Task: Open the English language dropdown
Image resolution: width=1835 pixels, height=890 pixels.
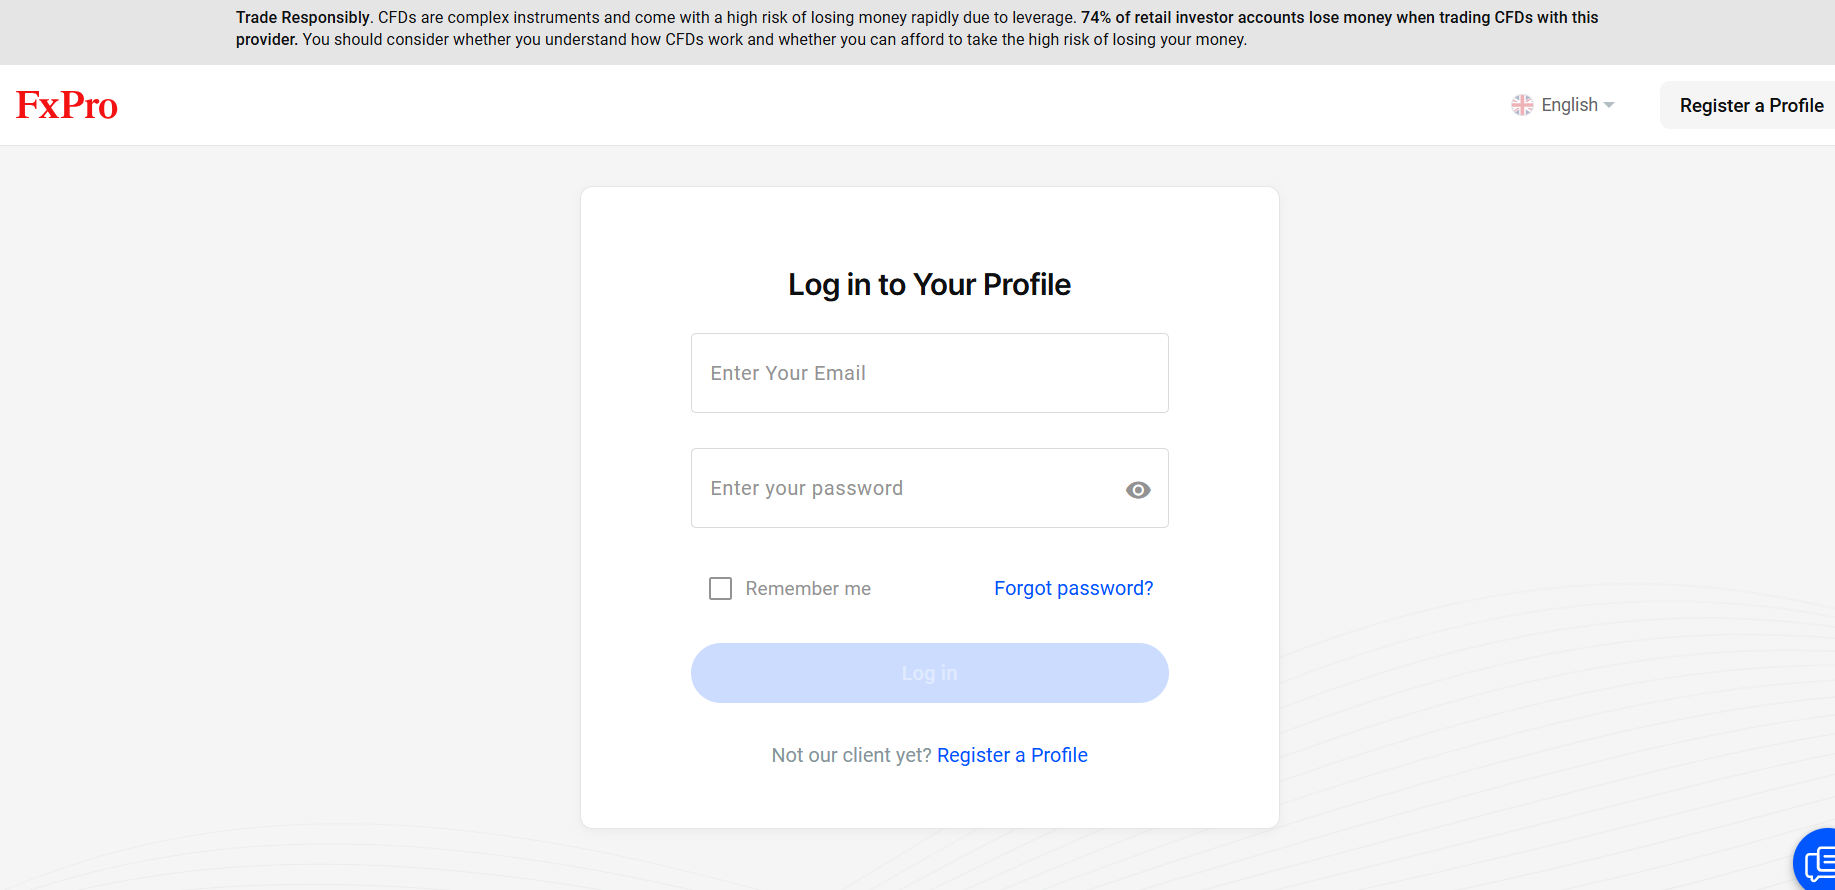Action: point(1569,105)
